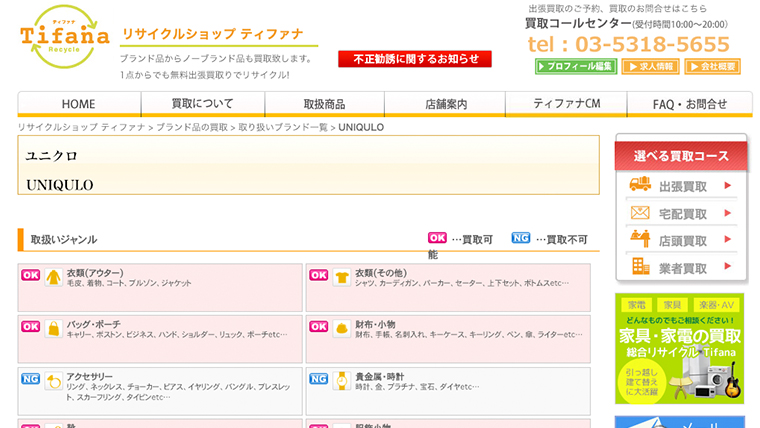Open FAQ・お問合せ navigation item
The height and width of the screenshot is (428, 760).
(x=690, y=104)
